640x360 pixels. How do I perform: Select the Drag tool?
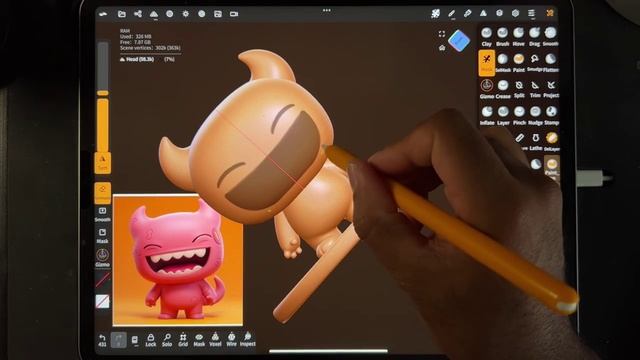click(535, 36)
